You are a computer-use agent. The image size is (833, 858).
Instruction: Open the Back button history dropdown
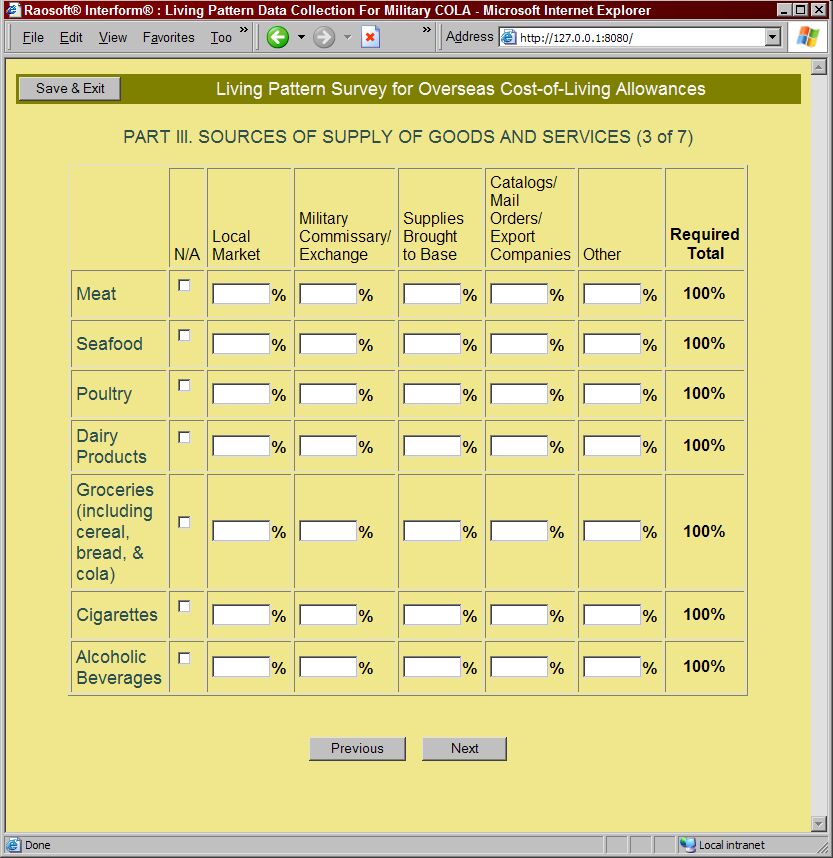pyautogui.click(x=301, y=37)
